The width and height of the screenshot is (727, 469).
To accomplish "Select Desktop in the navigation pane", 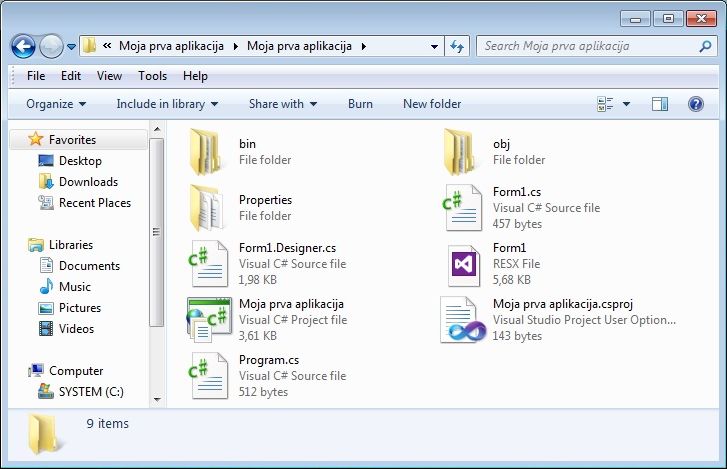I will click(80, 161).
